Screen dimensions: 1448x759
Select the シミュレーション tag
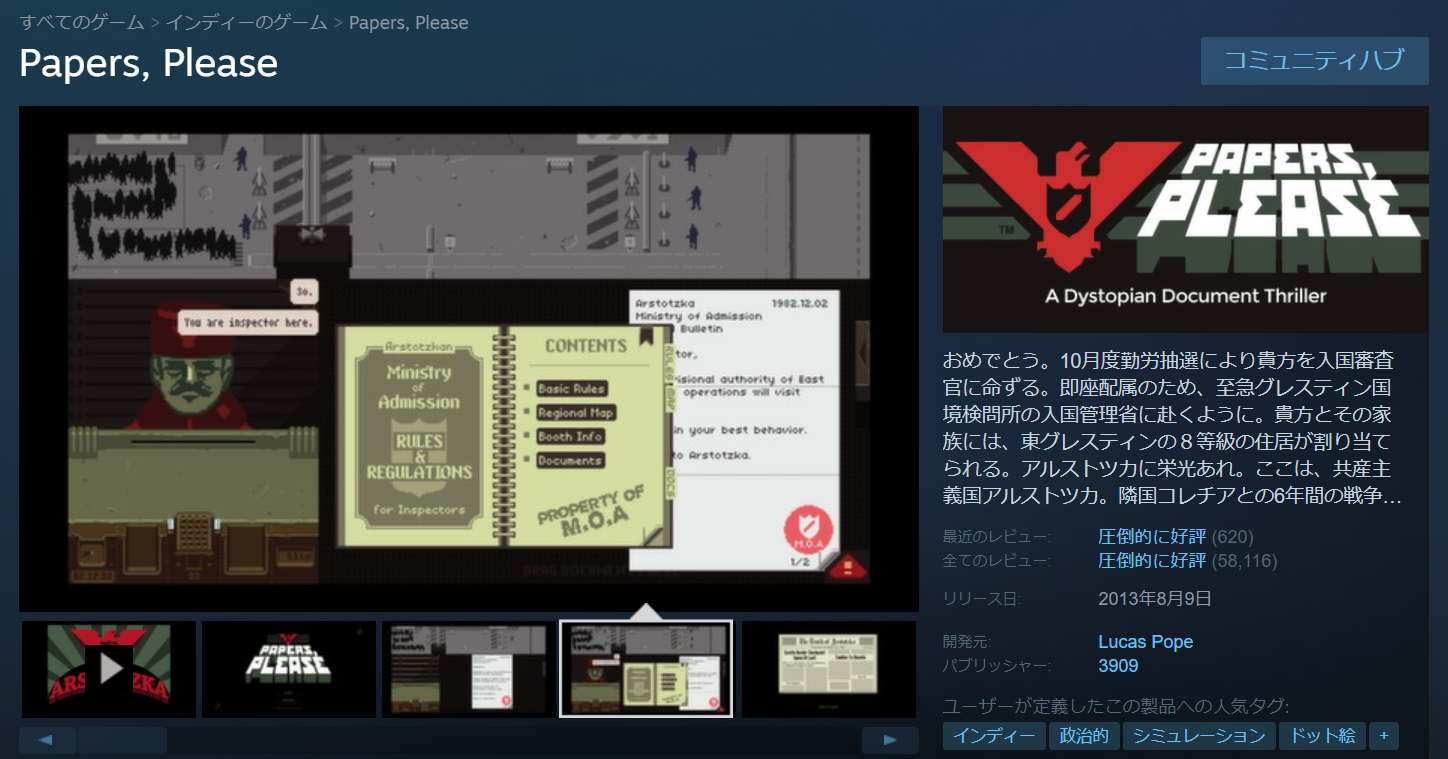point(1199,736)
